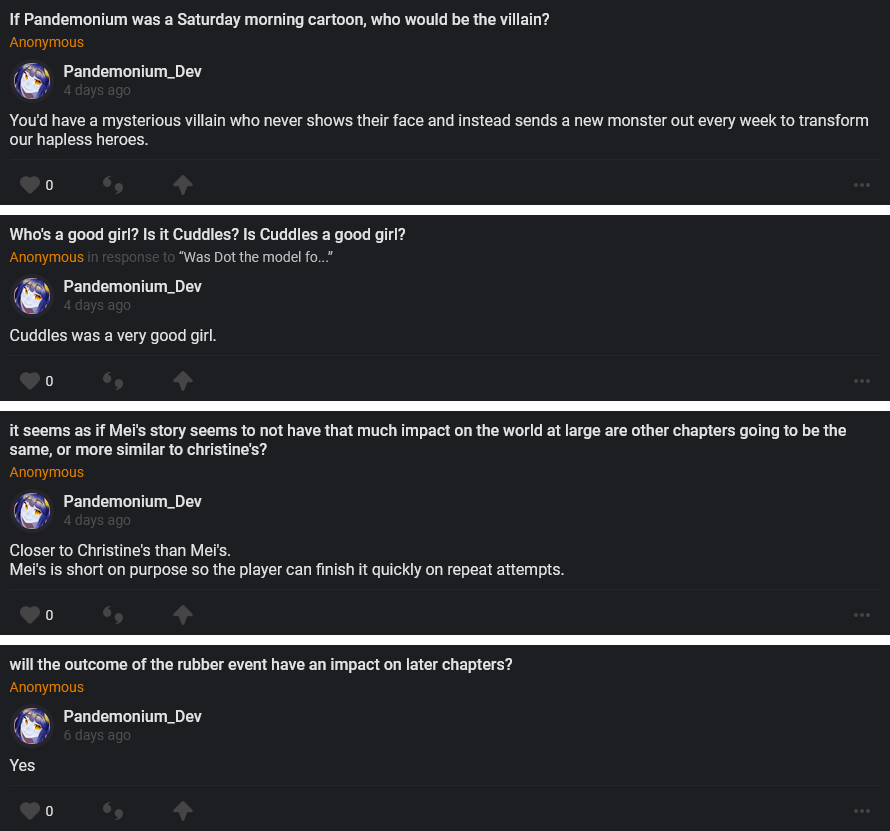Open Pandemonium_Dev profile from the Cuddles answer
Screen dimensions: 890x831
132,287
